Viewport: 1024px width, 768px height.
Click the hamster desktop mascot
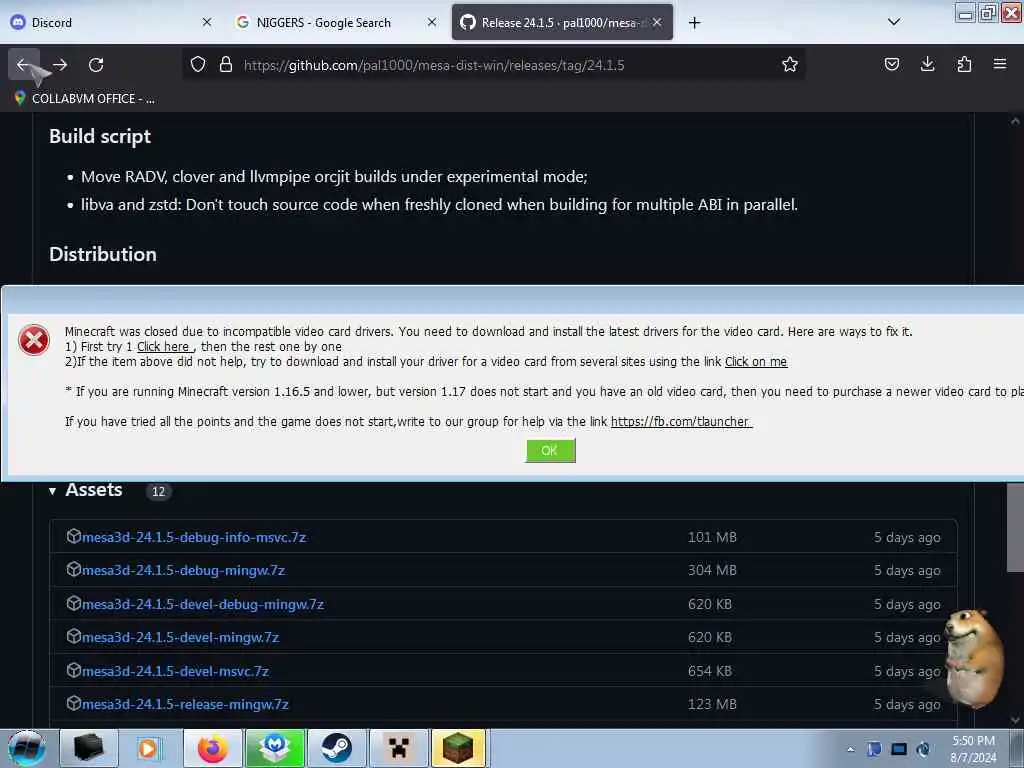point(973,658)
